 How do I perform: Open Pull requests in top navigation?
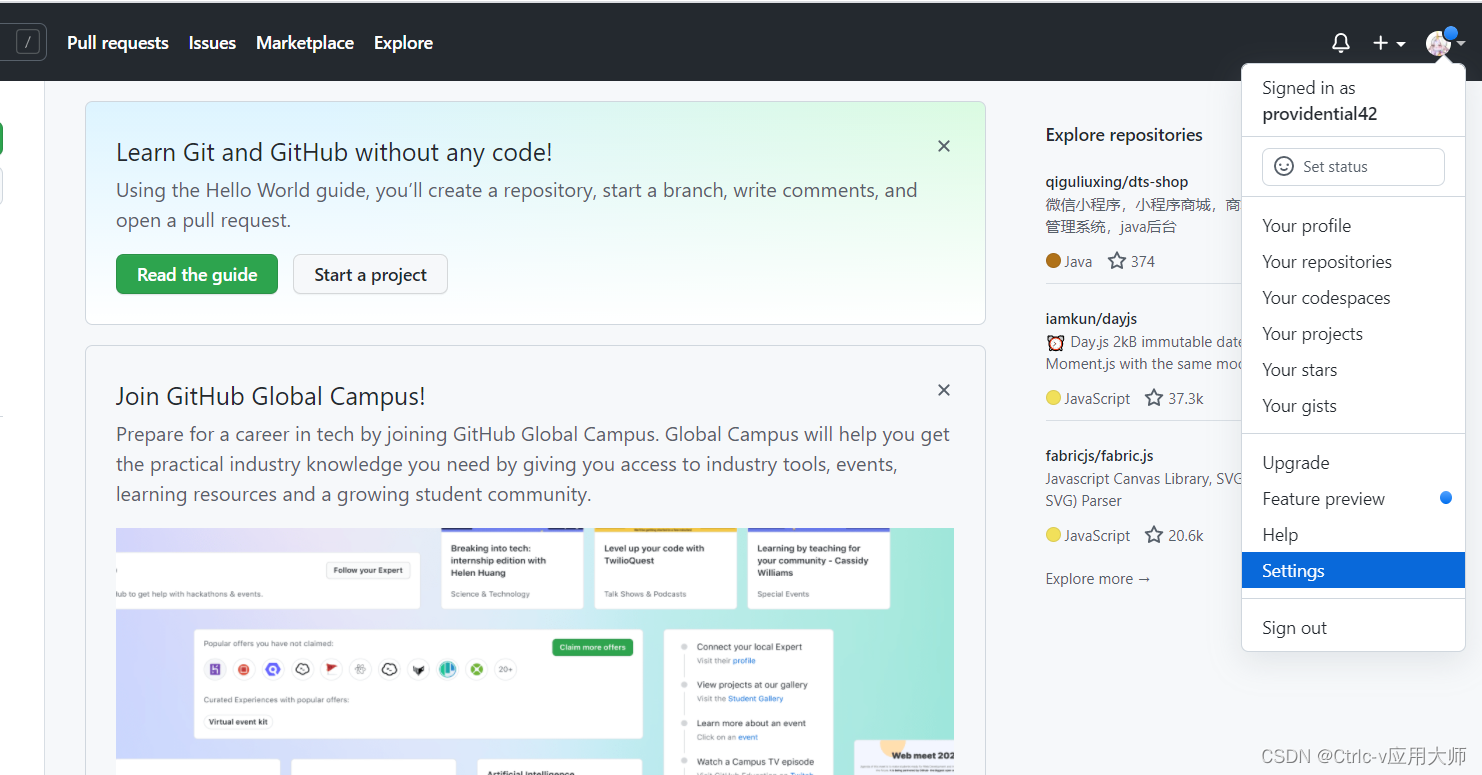(118, 43)
